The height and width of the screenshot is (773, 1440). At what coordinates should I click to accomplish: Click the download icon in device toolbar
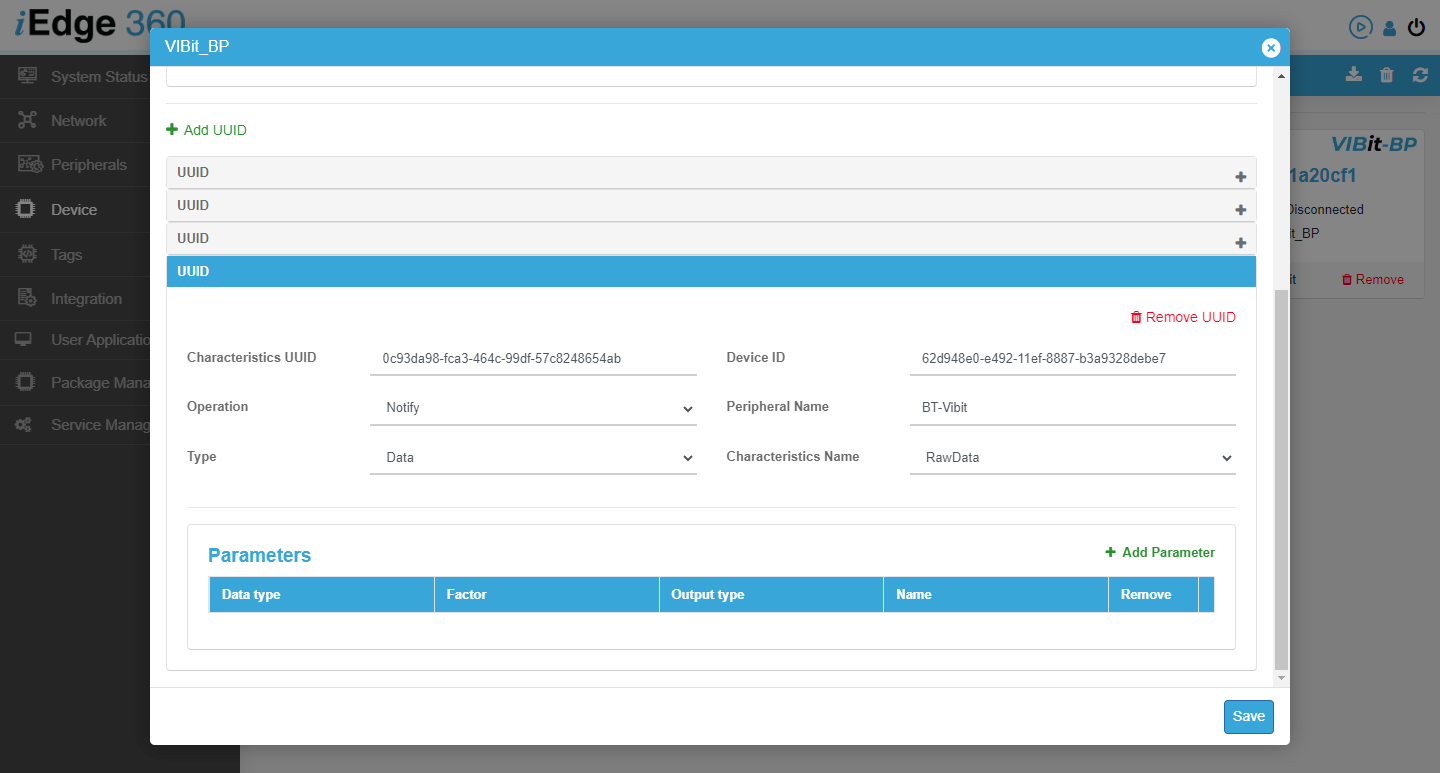tap(1353, 75)
